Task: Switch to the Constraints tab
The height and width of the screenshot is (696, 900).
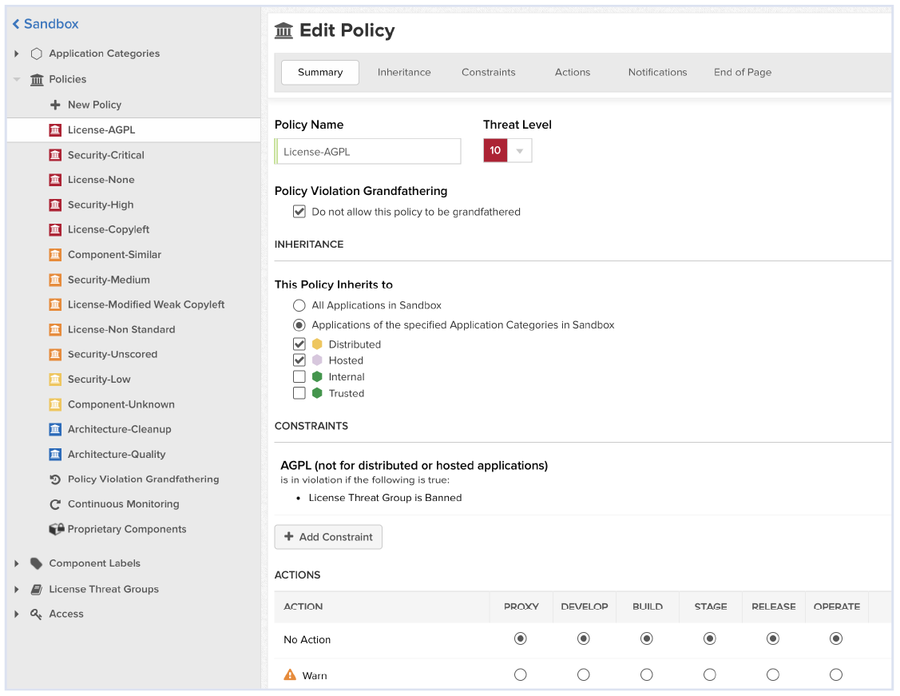Action: pos(488,72)
